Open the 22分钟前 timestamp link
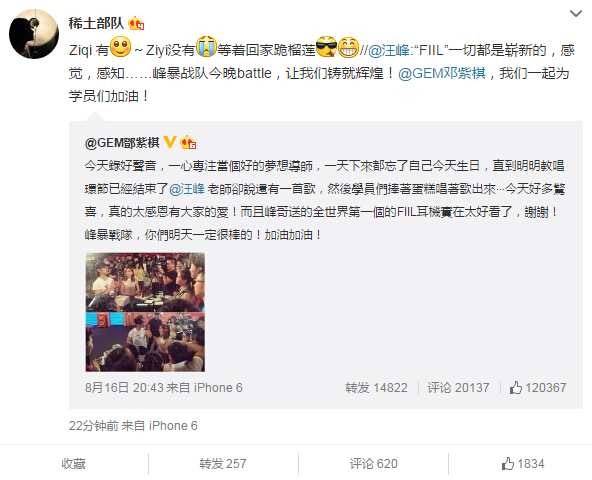The height and width of the screenshot is (480, 592). click(x=95, y=426)
